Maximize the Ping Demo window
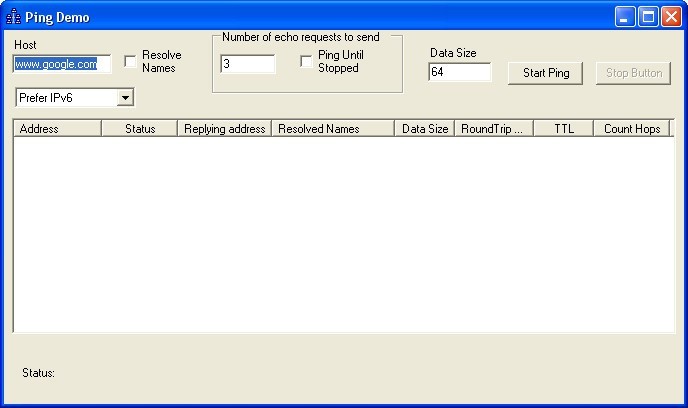 [648, 17]
